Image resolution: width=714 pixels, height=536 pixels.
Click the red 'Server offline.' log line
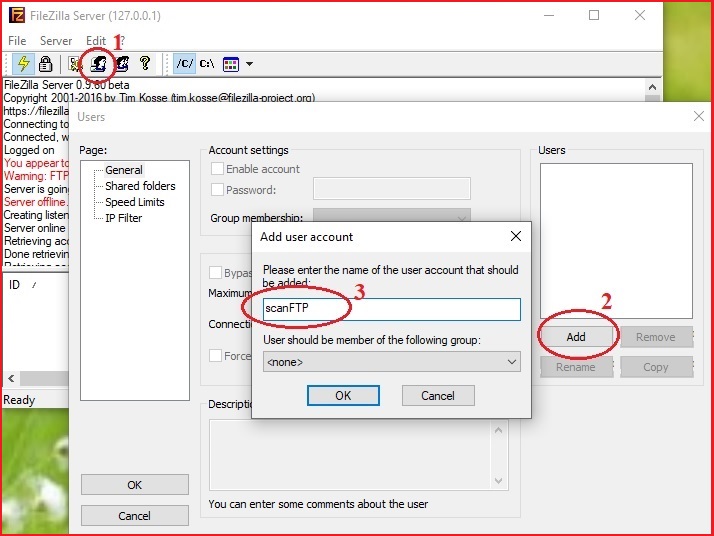click(36, 202)
